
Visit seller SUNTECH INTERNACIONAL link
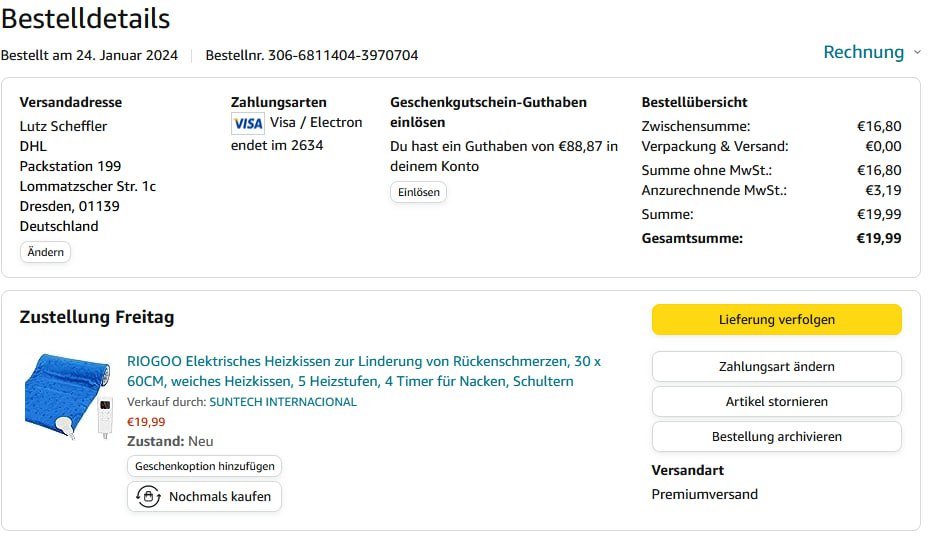282,402
